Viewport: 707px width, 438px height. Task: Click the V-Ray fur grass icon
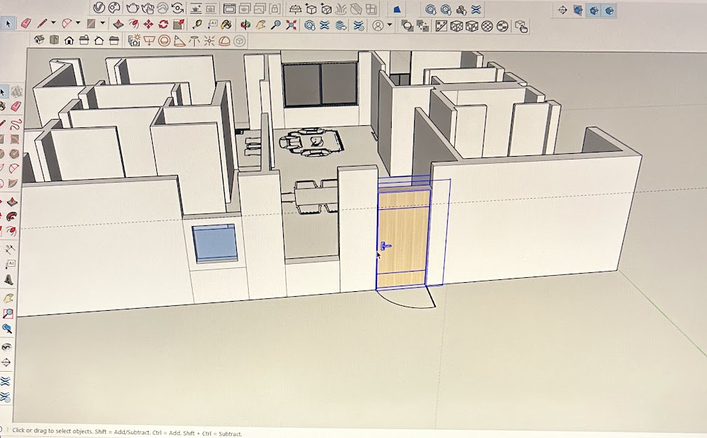(341, 9)
